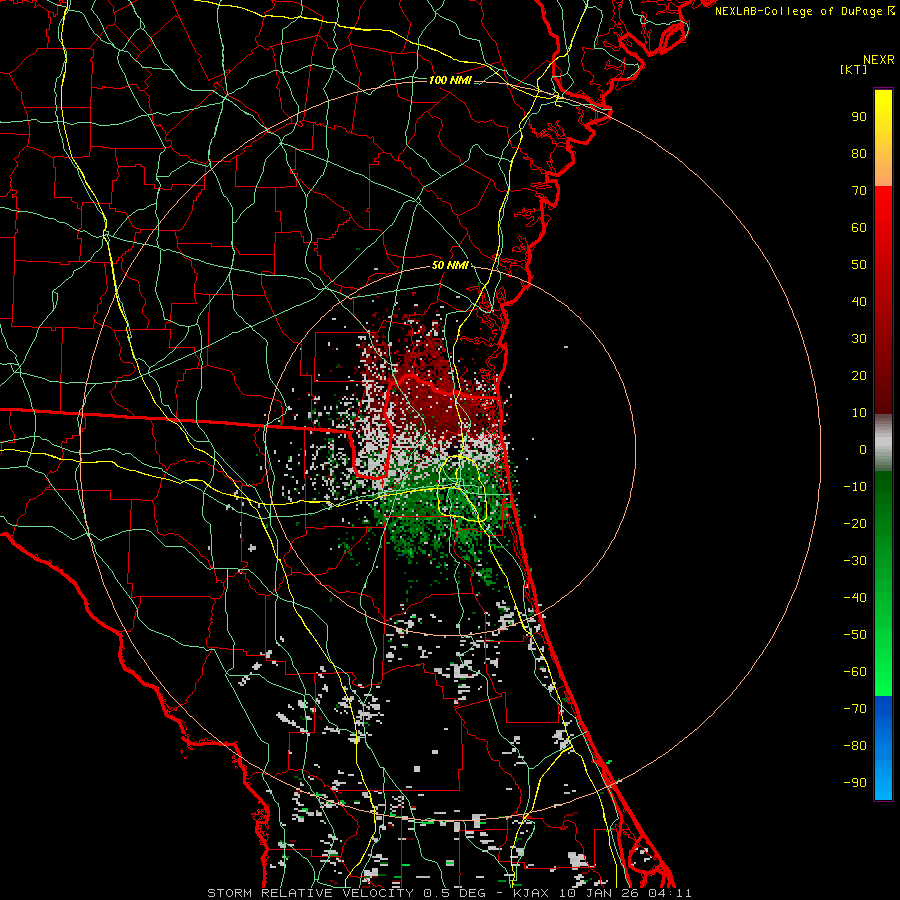Click the 70 value on the velocity scale
Viewport: 900px width, 900px height.
[x=859, y=191]
